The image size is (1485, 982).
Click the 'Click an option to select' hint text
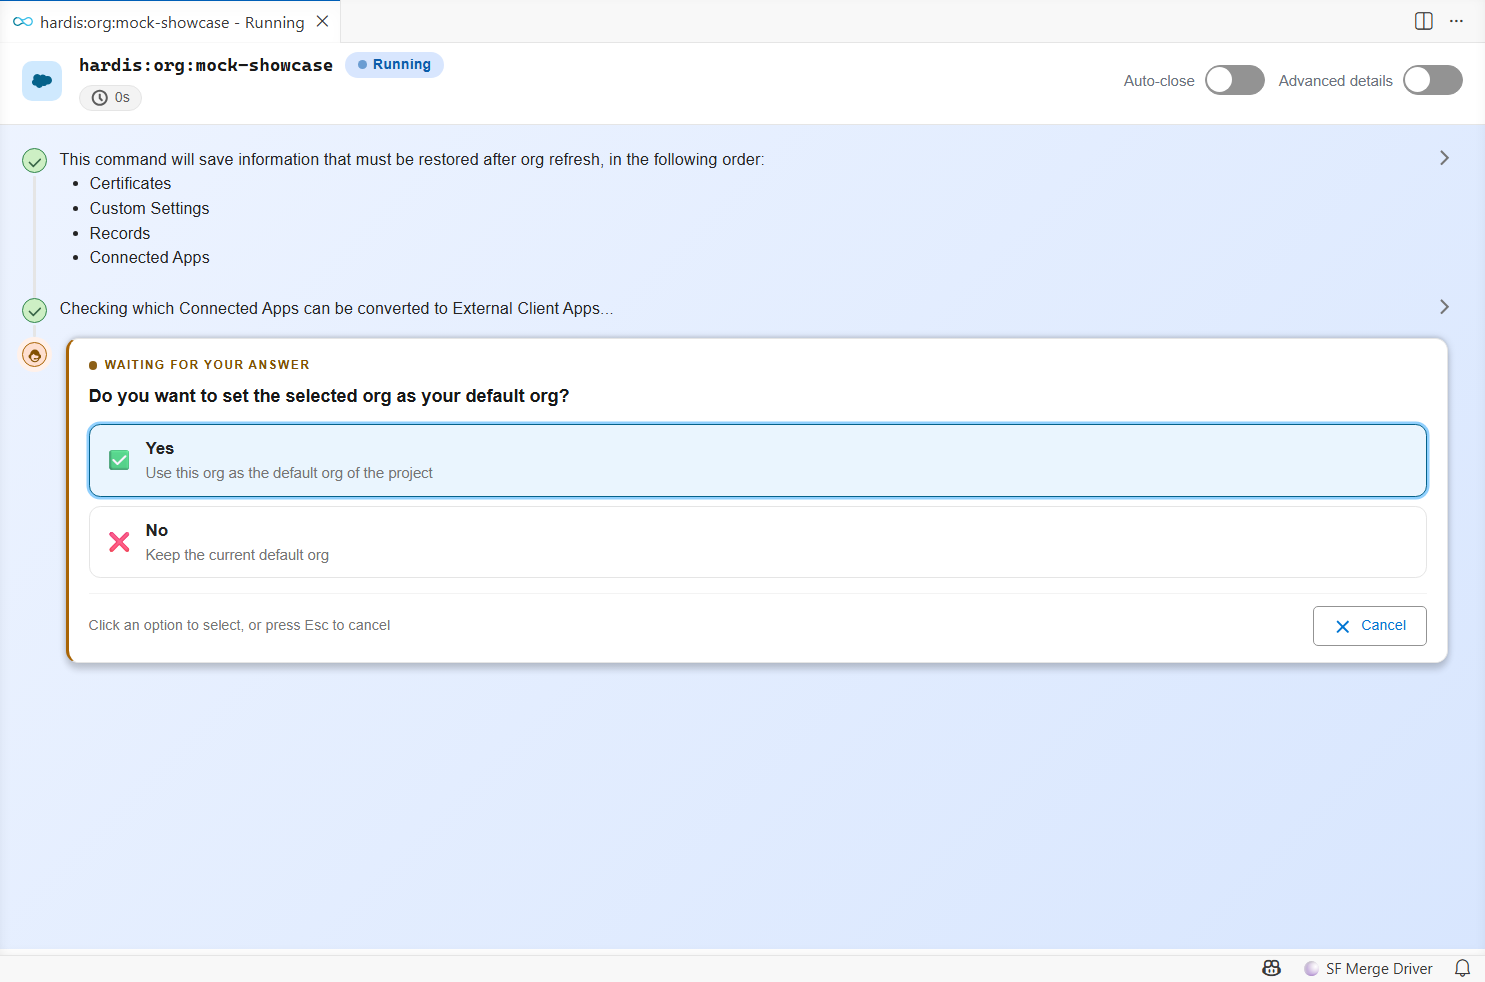pos(239,626)
